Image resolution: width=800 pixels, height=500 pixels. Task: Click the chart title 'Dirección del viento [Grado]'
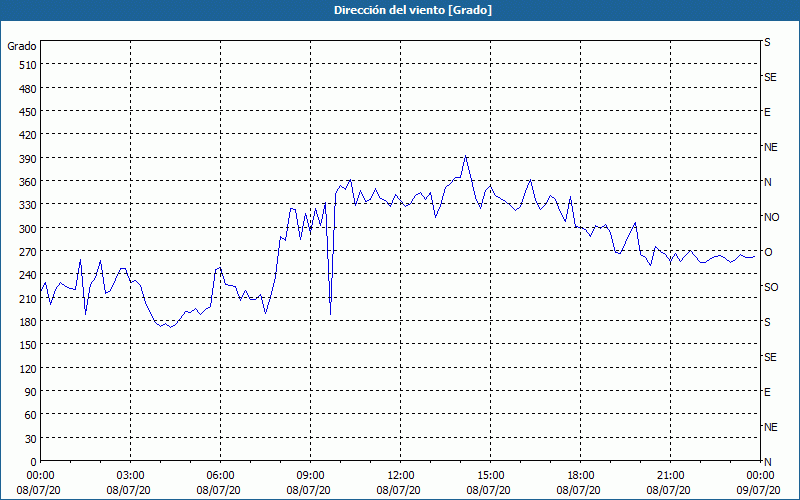(x=413, y=10)
